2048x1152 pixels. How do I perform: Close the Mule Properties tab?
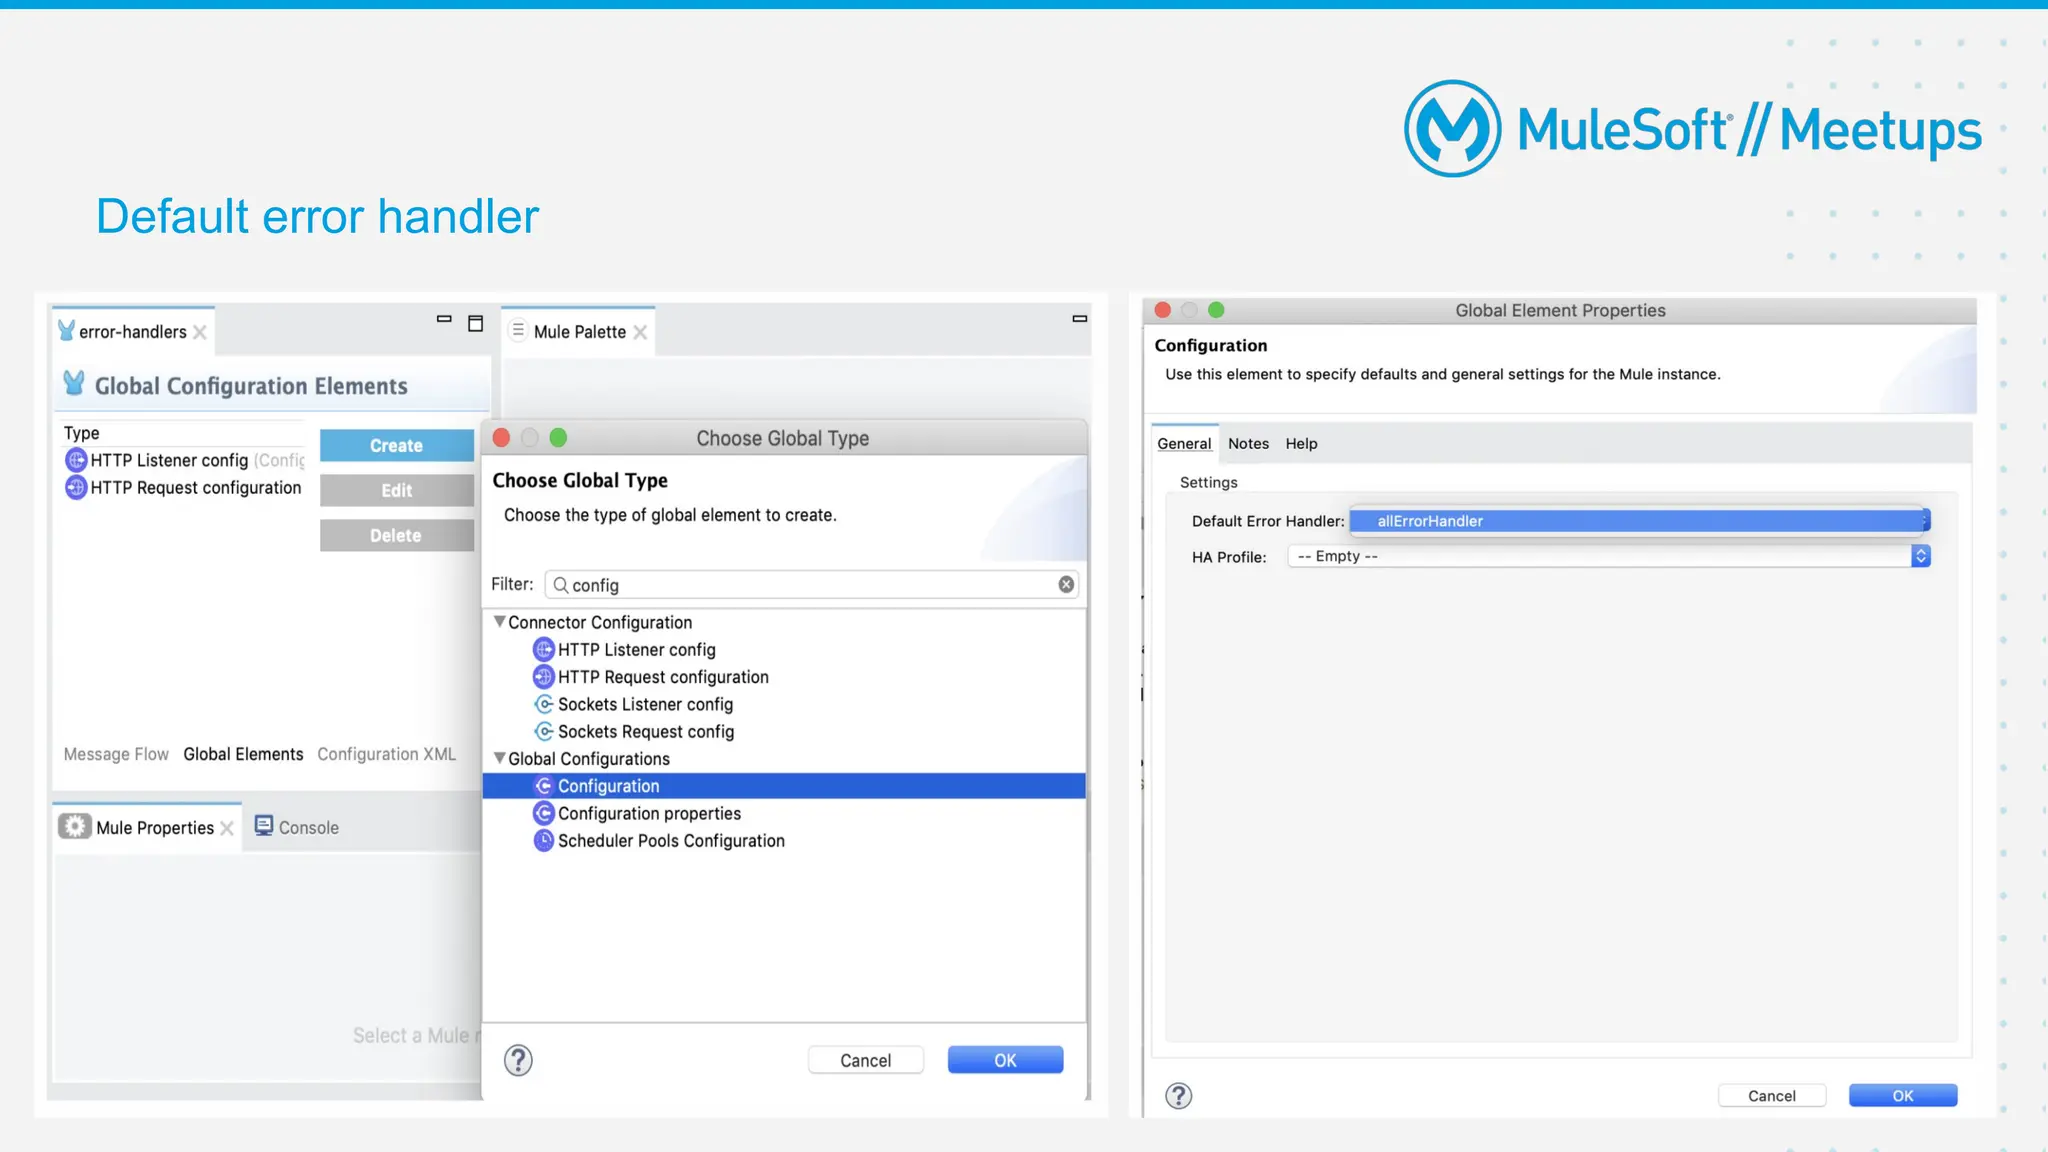coord(227,828)
